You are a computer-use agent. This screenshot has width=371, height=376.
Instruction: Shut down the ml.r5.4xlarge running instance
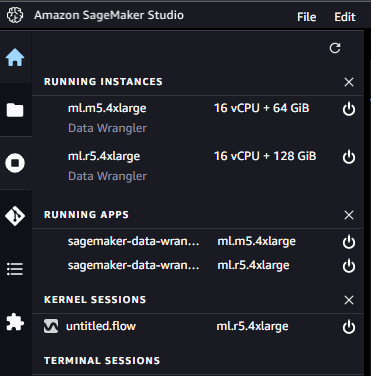click(x=349, y=157)
